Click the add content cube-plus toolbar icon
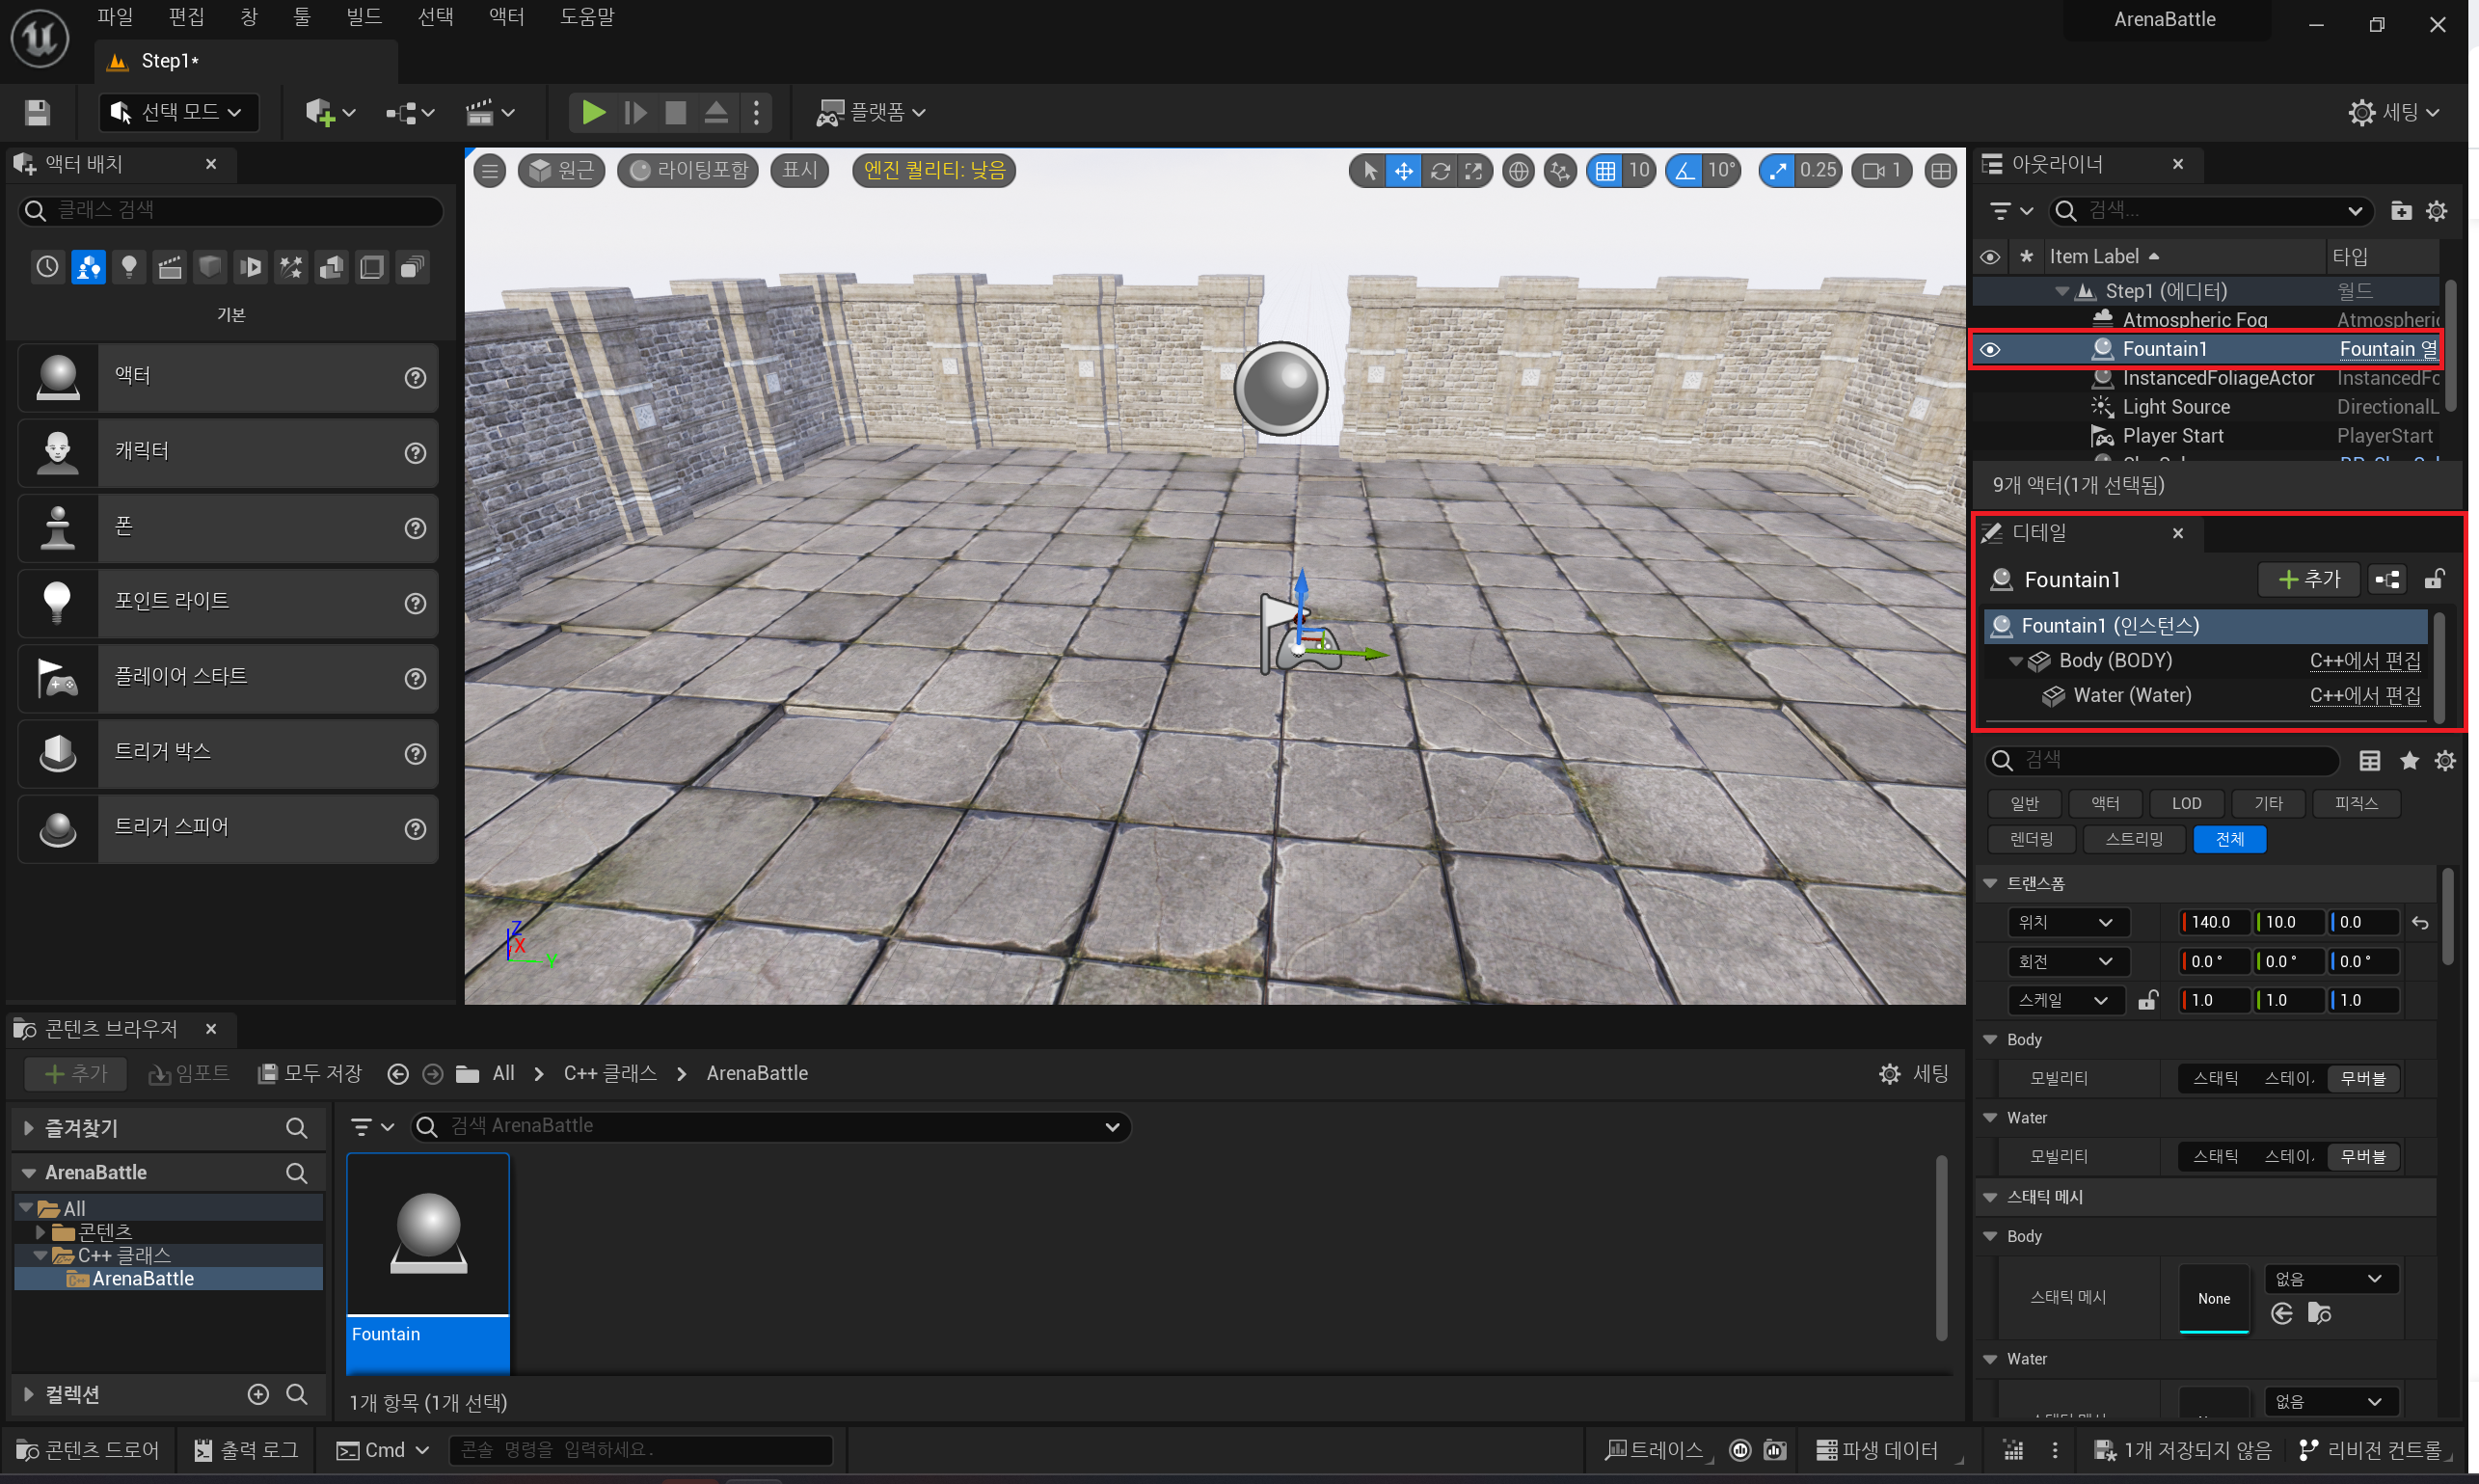 321,112
